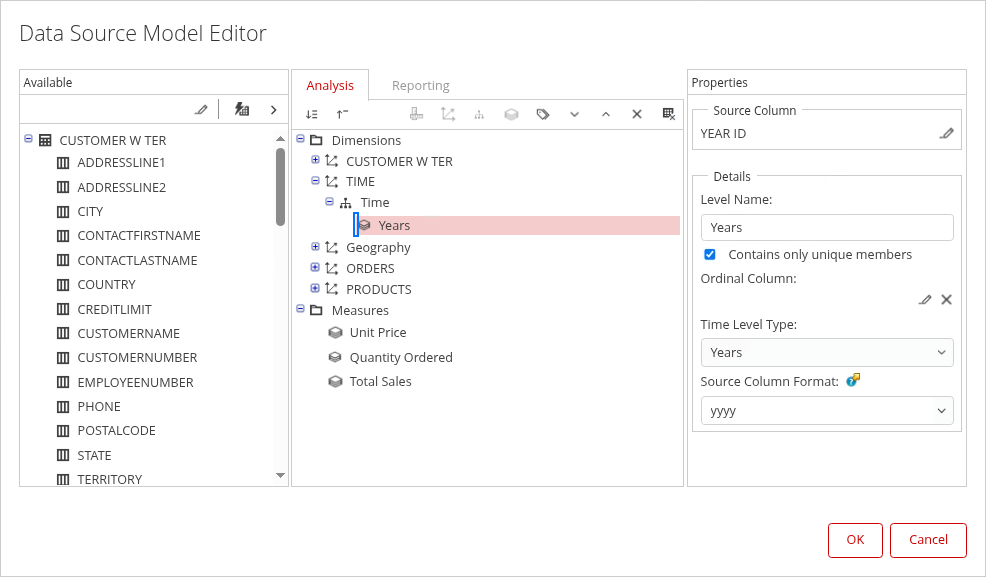Viewport: 986px width, 577px height.
Task: Edit the YEAR ID source column pencil
Action: pos(946,133)
